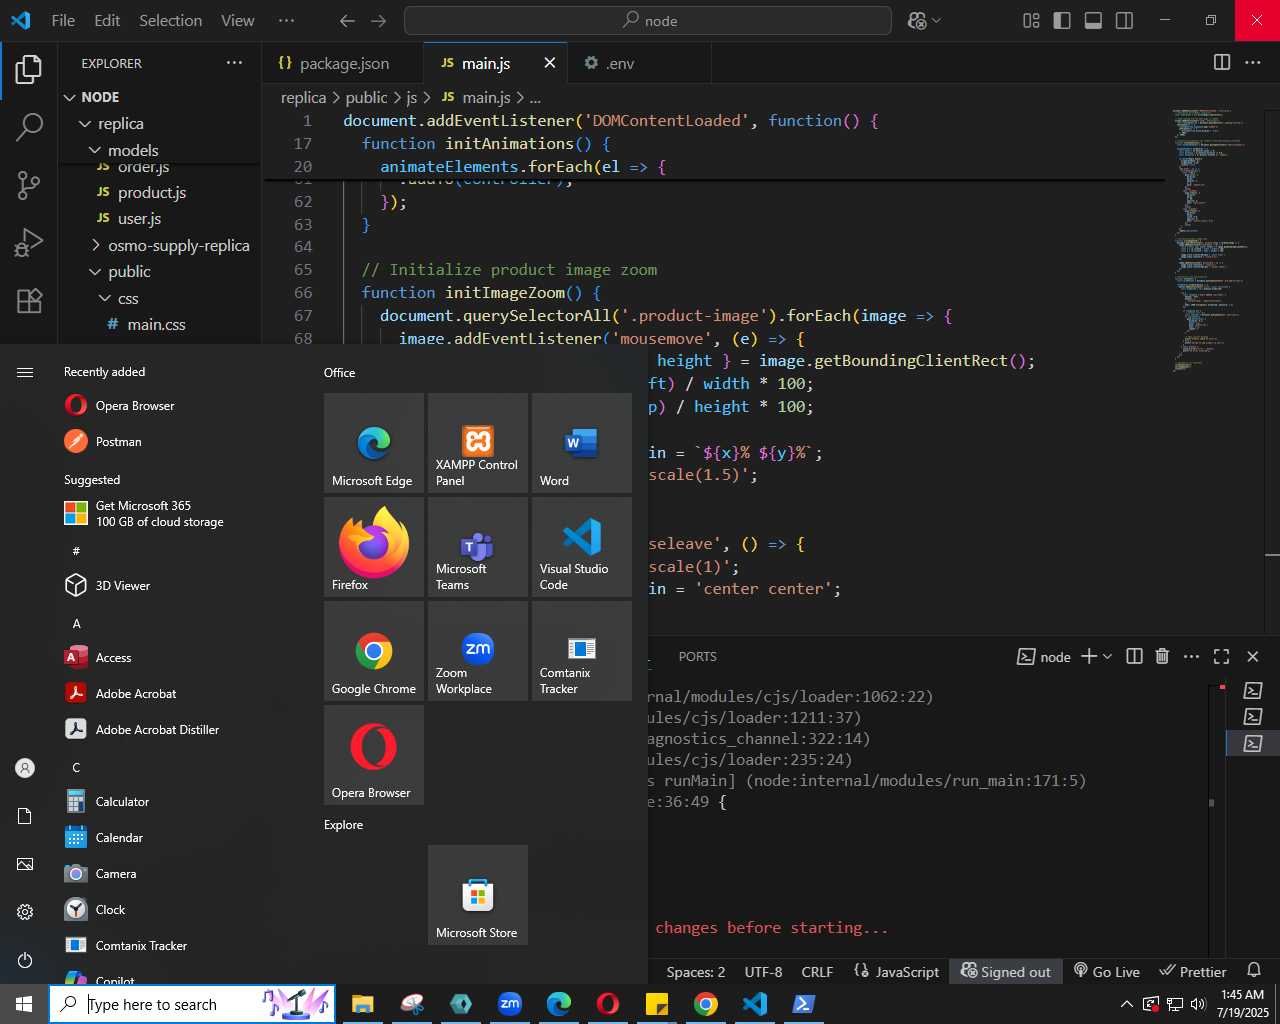Launch Firefox tile in Start menu
Viewport: 1280px width, 1024px height.
374,547
